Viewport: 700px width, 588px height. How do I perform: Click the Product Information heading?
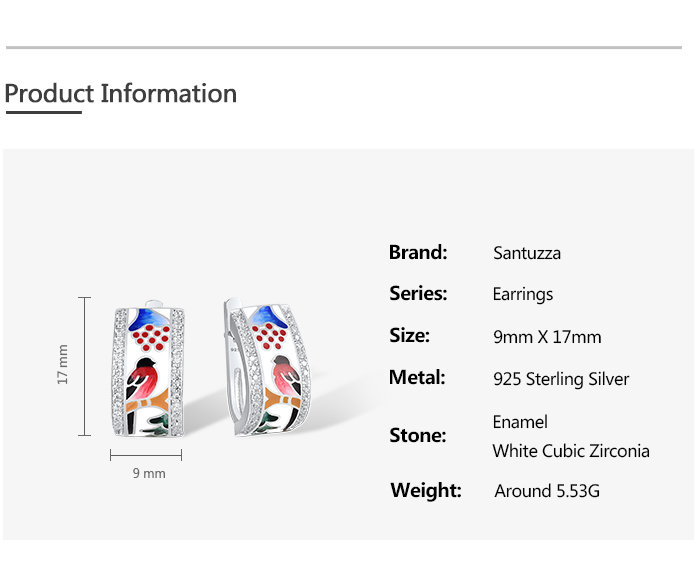coord(121,94)
